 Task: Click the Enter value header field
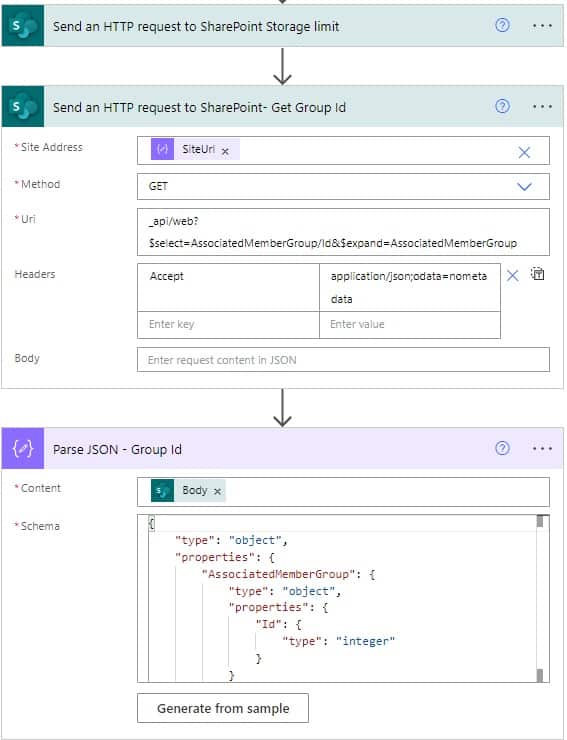click(409, 325)
